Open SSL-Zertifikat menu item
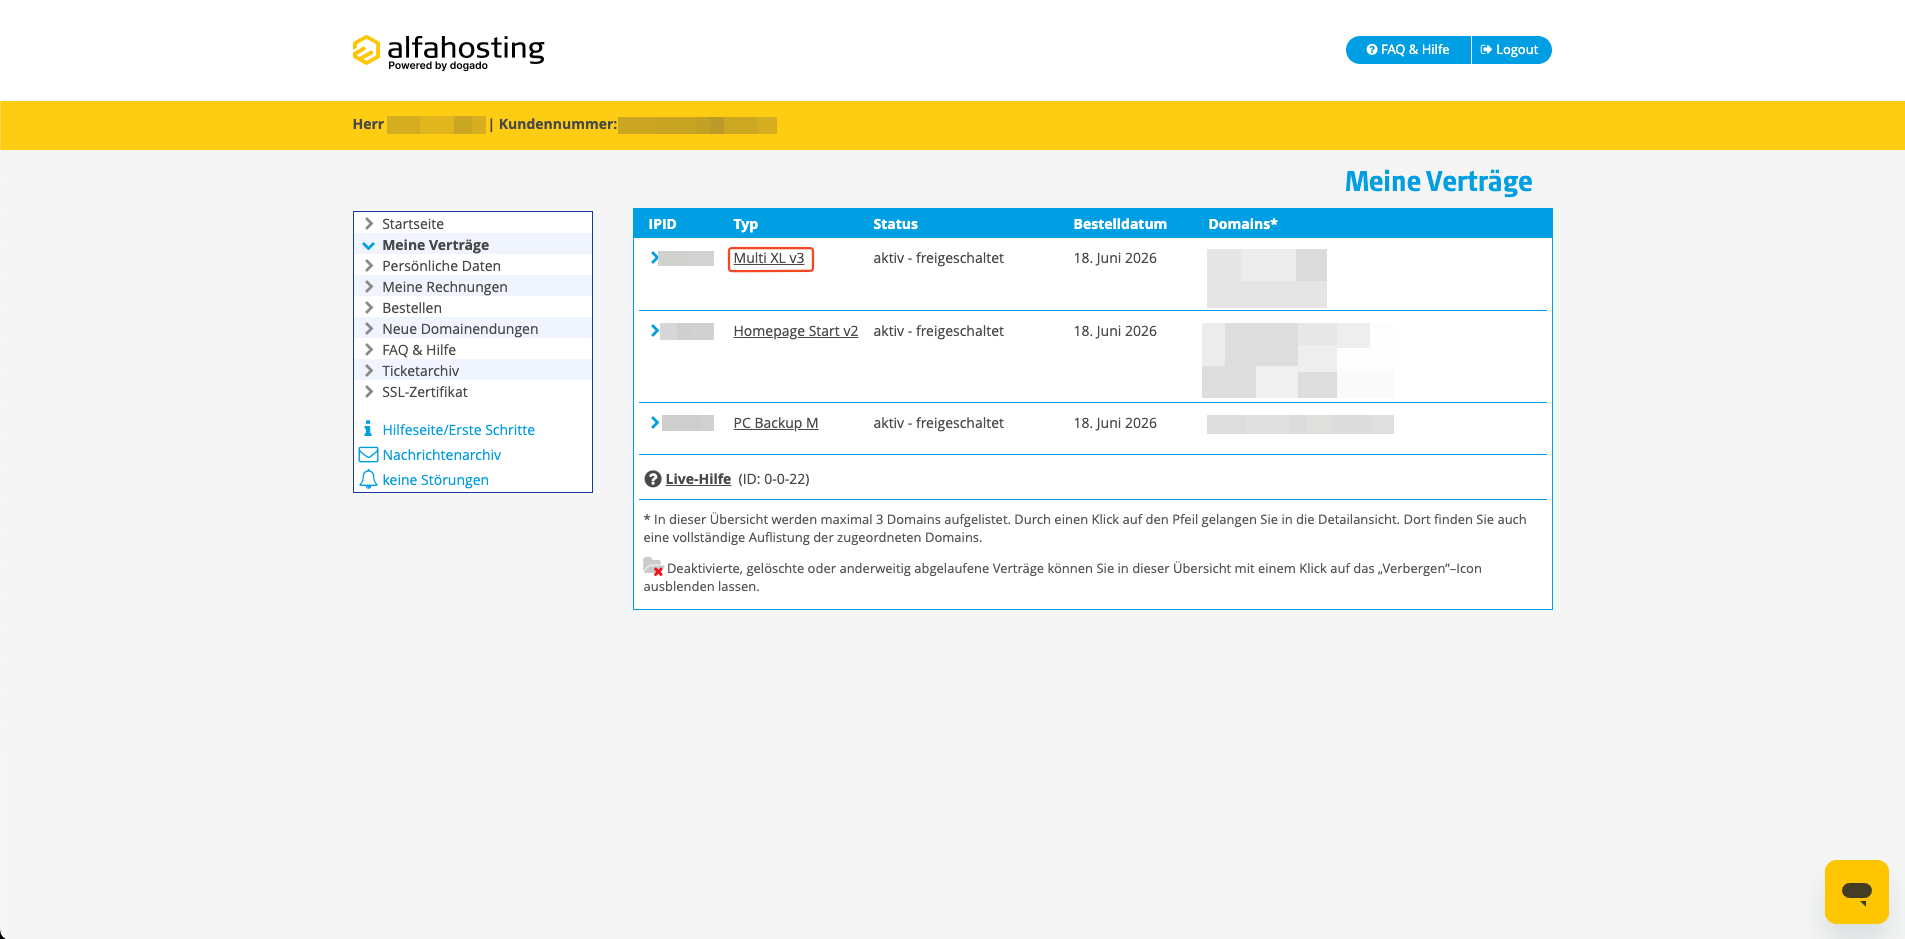 coord(425,392)
